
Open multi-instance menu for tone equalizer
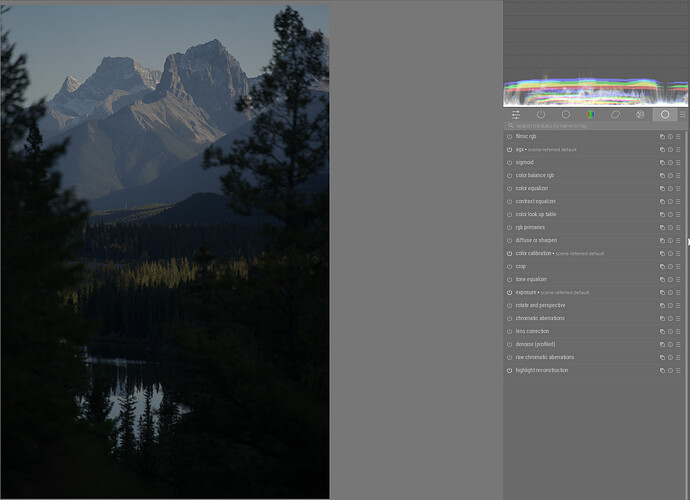coord(662,279)
